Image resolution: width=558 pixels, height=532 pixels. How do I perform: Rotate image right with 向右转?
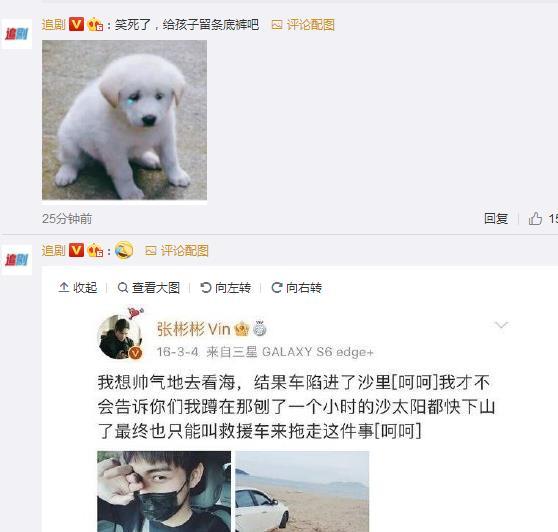(x=296, y=288)
